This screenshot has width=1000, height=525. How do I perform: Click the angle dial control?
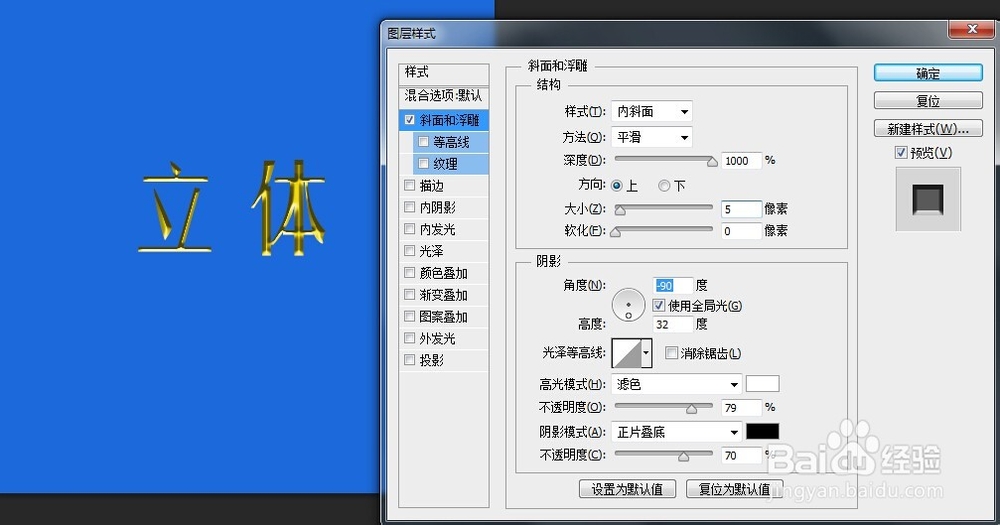[628, 305]
